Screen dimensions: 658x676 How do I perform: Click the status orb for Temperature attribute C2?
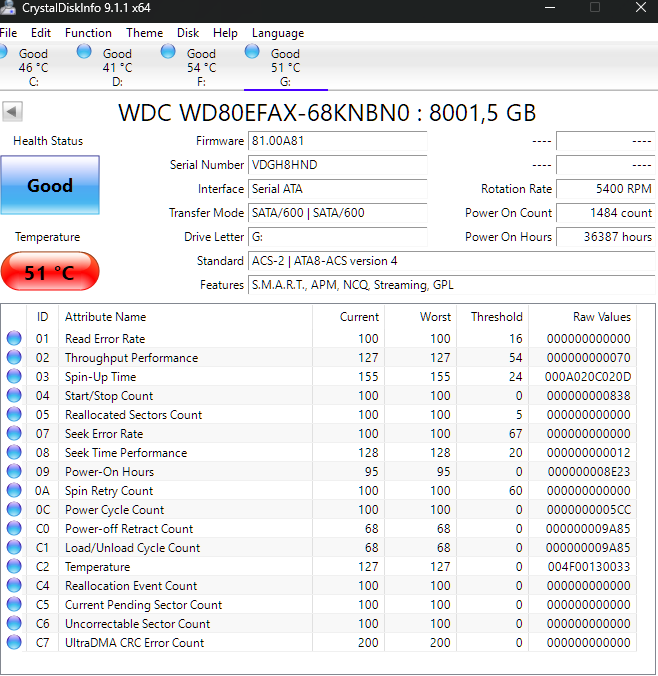pos(14,566)
